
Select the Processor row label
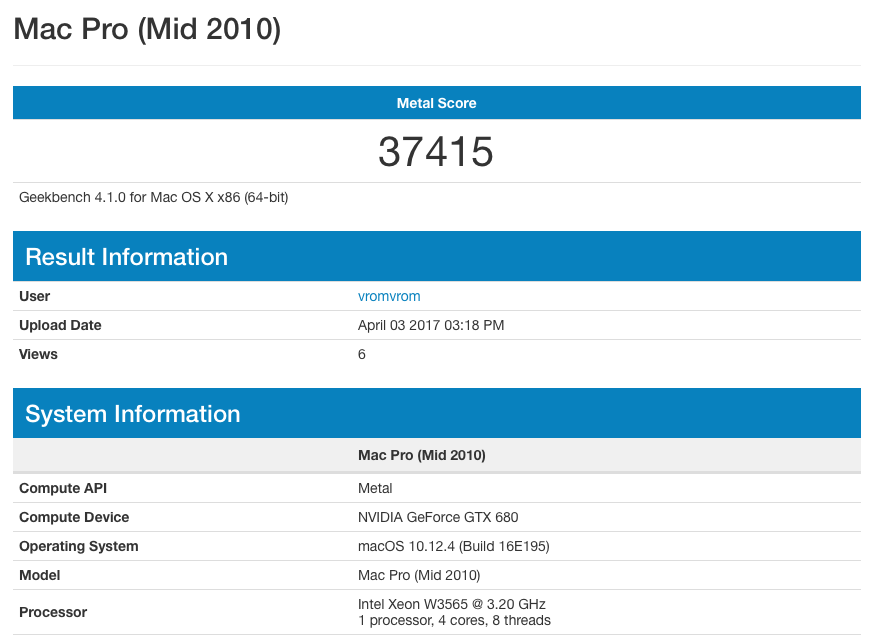[x=53, y=613]
